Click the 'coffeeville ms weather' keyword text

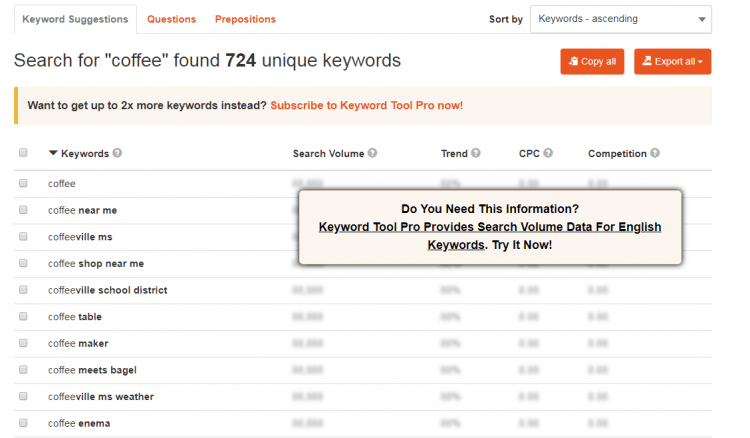(x=101, y=396)
